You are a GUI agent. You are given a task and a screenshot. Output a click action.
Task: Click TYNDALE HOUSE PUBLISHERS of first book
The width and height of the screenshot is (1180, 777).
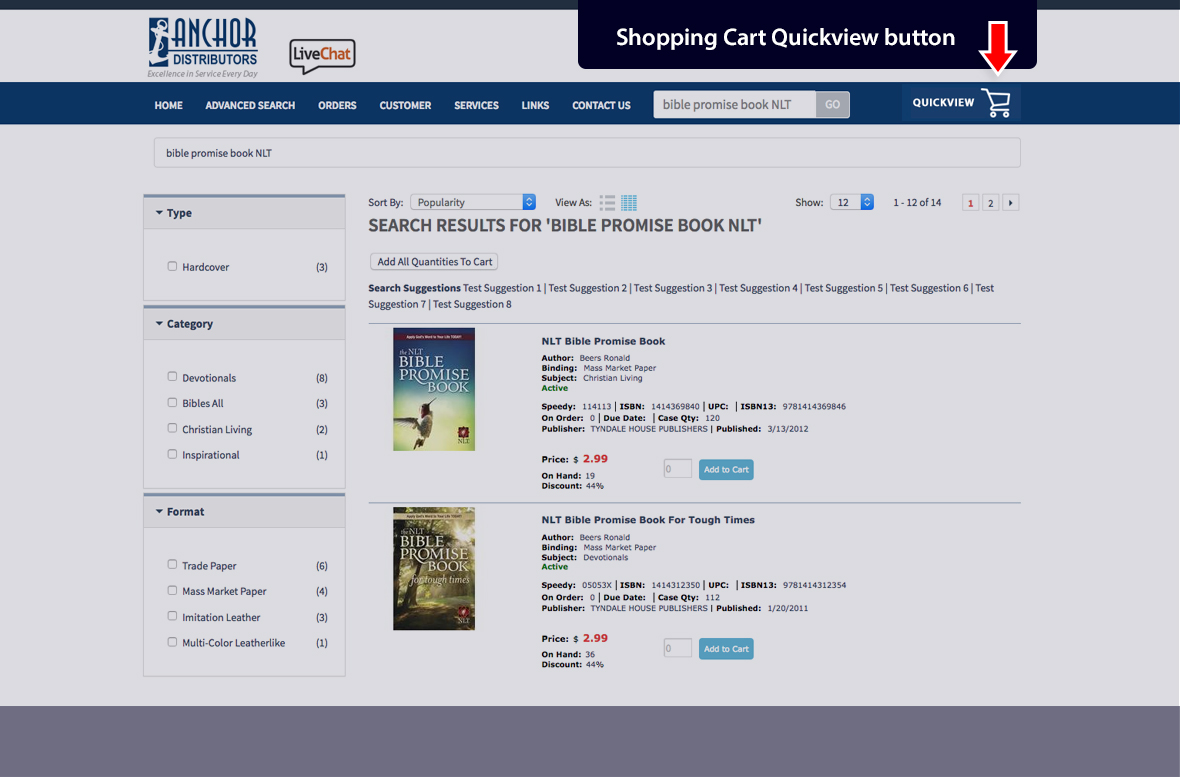tap(649, 429)
